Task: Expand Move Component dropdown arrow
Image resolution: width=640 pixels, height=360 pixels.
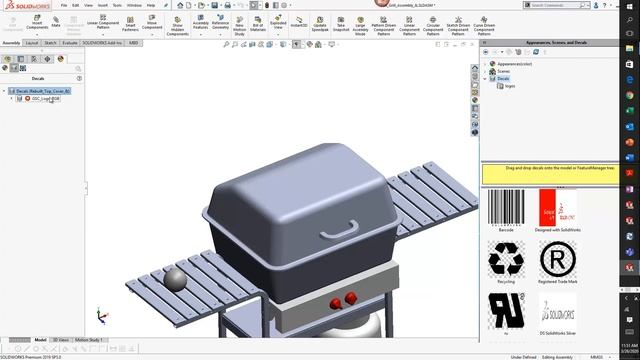Action: (x=152, y=34)
